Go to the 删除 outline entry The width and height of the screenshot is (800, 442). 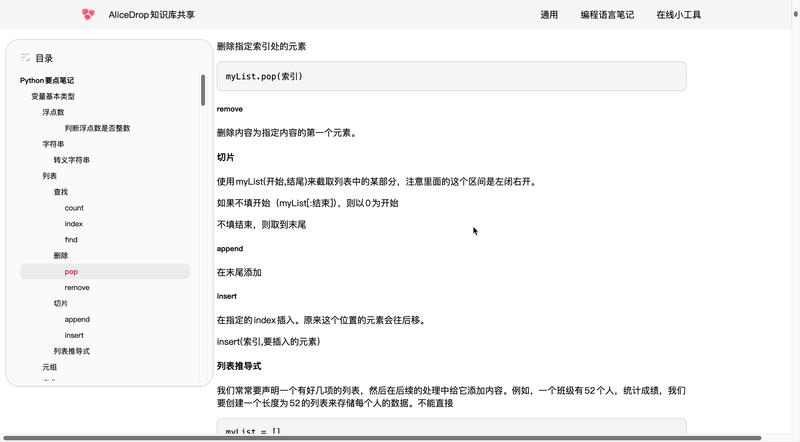pos(61,255)
